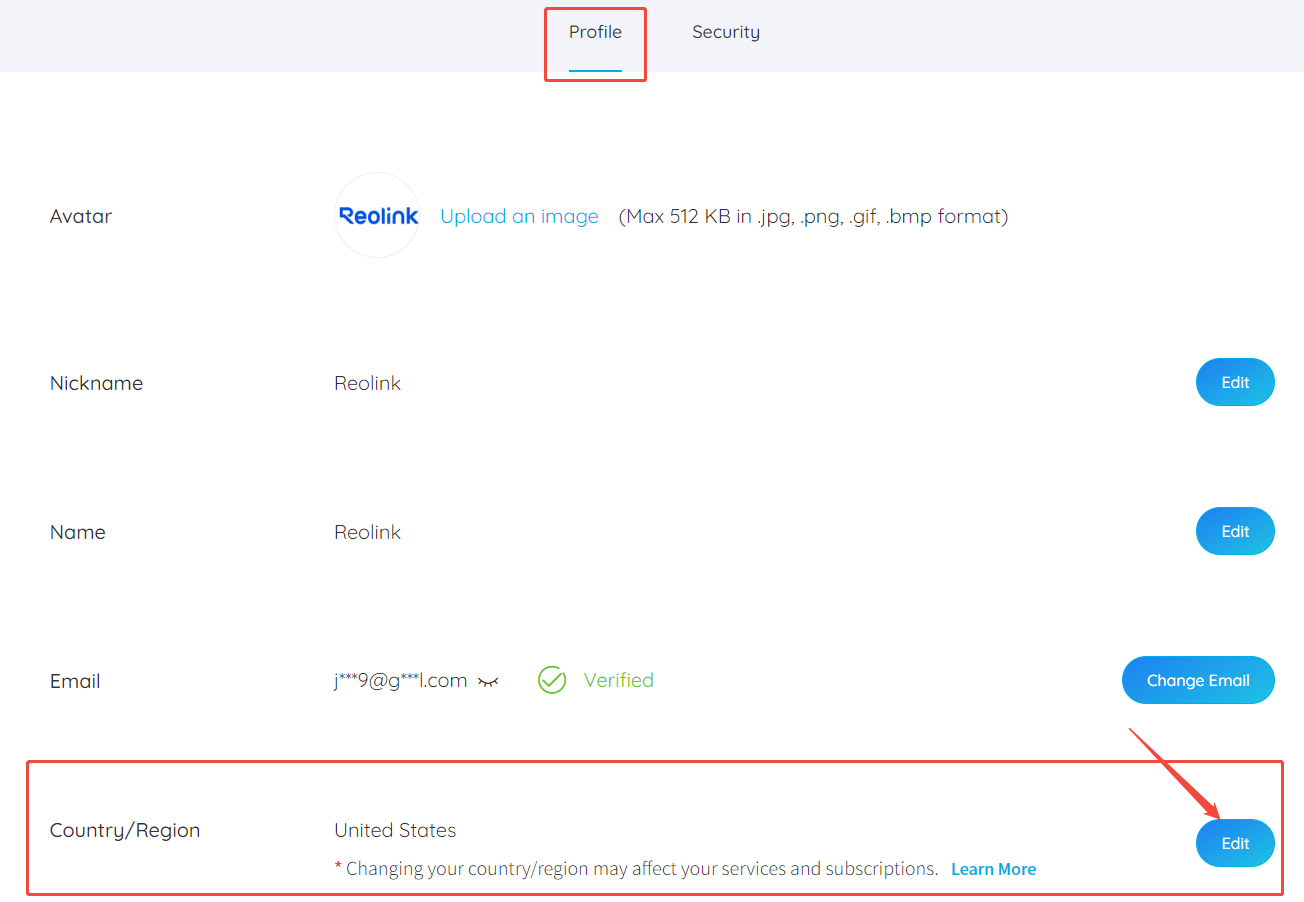The height and width of the screenshot is (902, 1304).
Task: Click the Nickname label
Action: coord(96,383)
